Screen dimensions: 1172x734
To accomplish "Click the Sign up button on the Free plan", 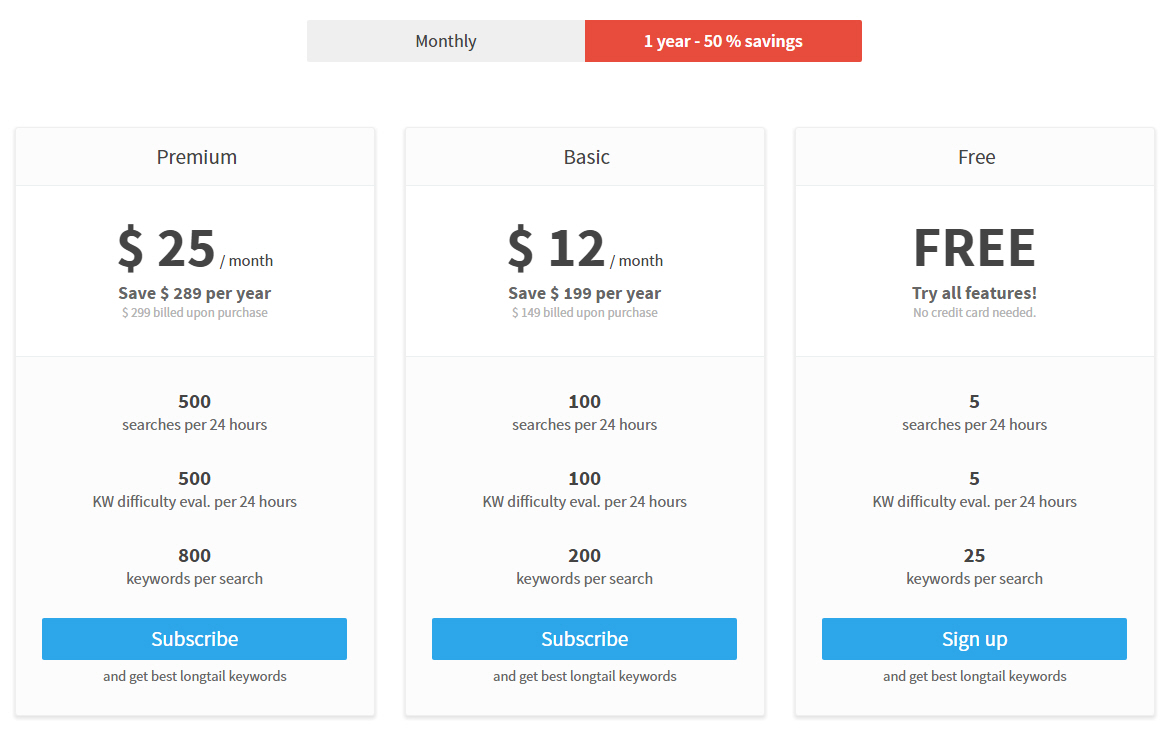I will pyautogui.click(x=974, y=639).
